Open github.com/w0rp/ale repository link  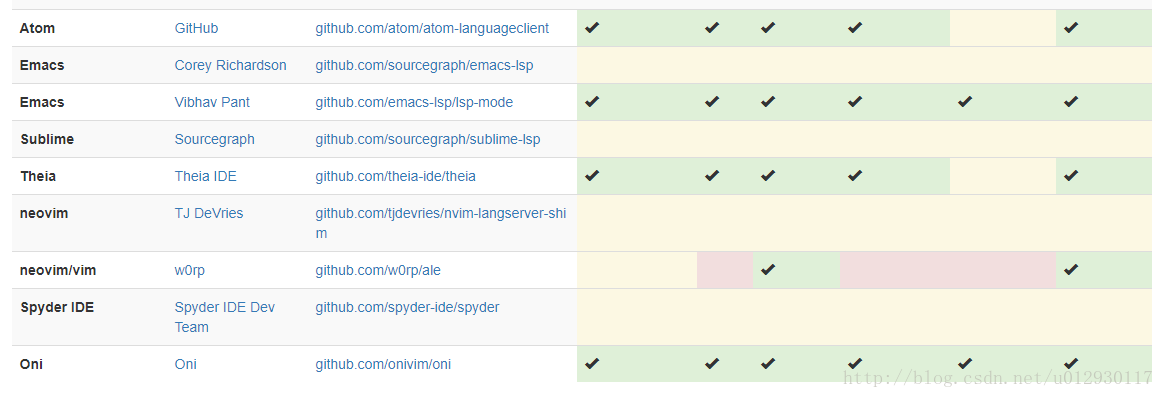point(378,270)
